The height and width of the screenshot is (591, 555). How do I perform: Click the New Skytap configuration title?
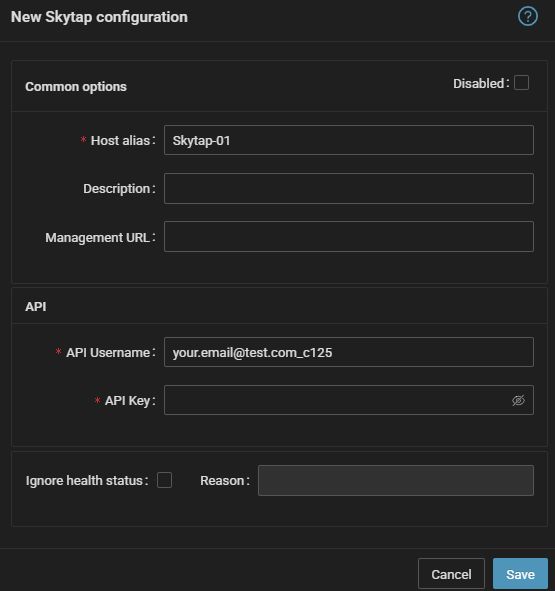(x=99, y=17)
